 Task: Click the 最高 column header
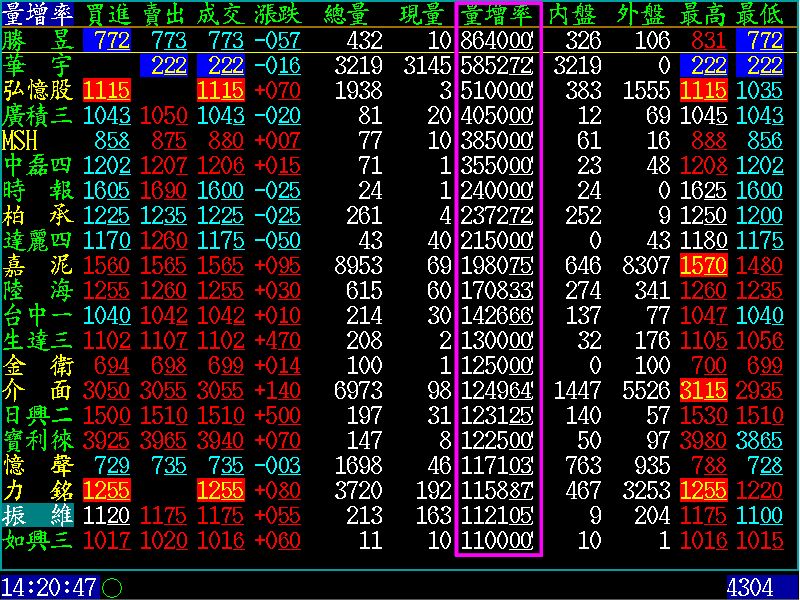703,14
